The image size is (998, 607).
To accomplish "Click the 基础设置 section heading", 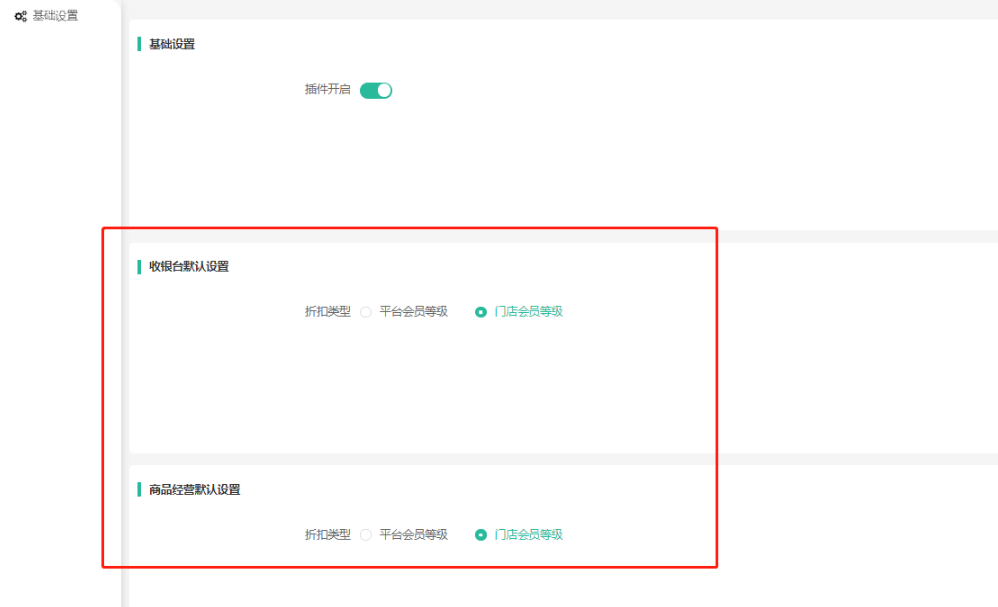I will coord(172,44).
